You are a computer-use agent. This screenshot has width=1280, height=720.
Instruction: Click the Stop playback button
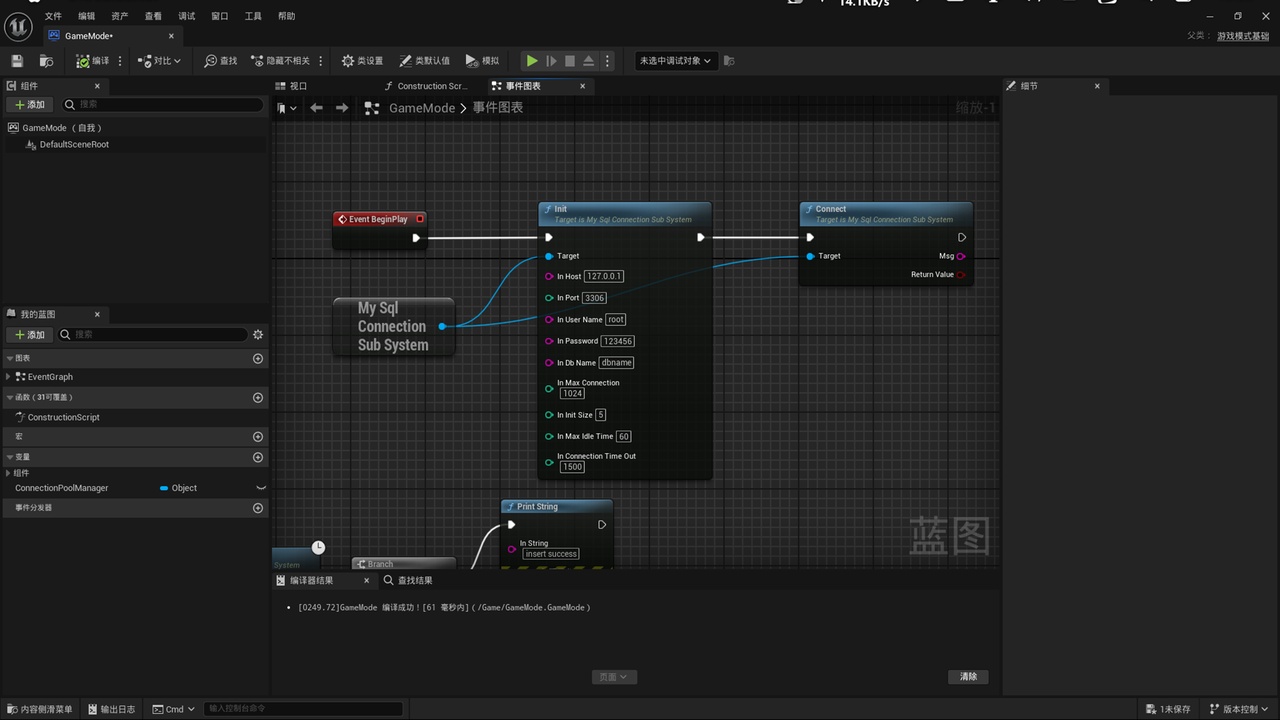click(x=570, y=61)
